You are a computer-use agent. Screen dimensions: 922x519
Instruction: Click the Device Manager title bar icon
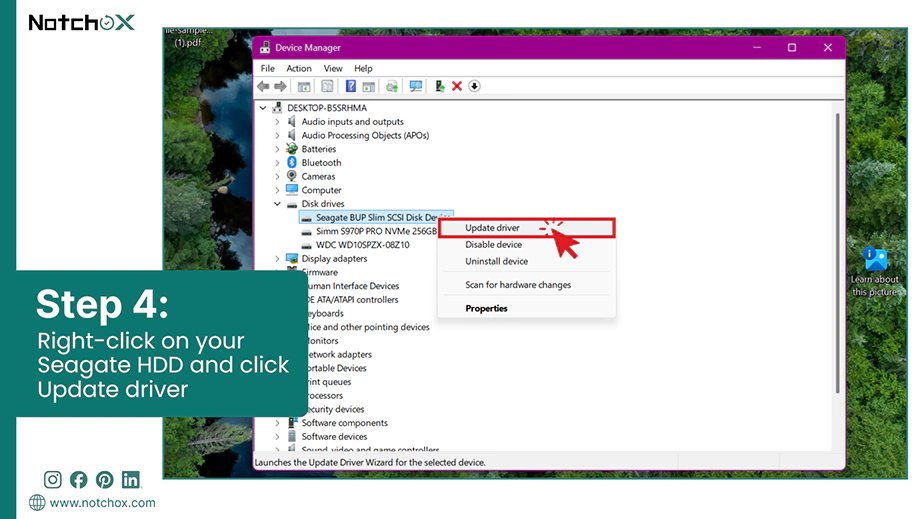265,48
